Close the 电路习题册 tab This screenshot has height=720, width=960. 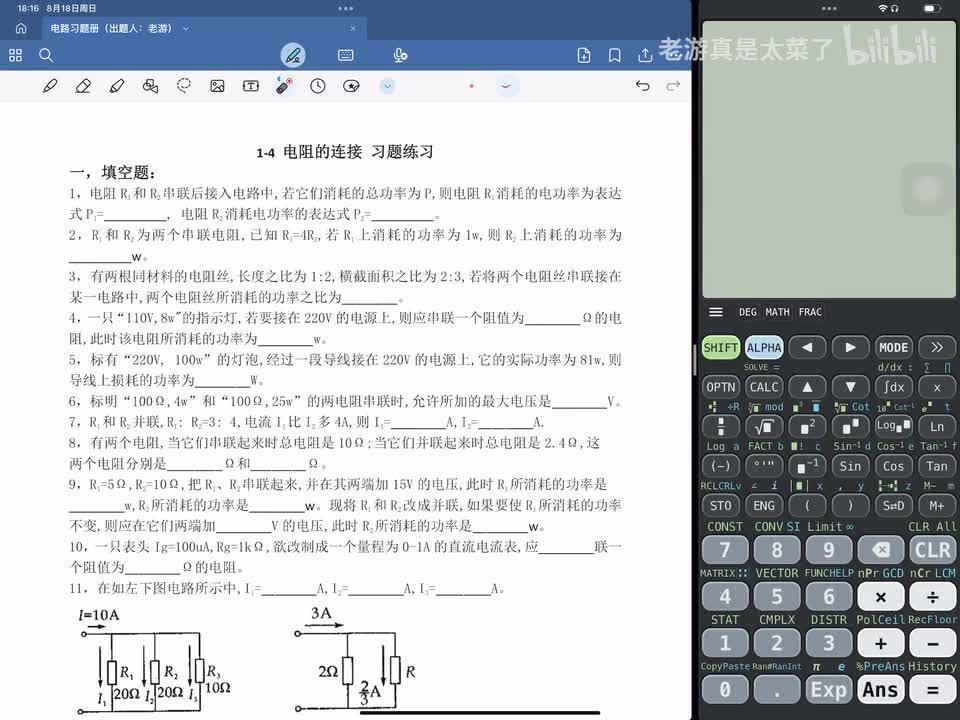(353, 28)
